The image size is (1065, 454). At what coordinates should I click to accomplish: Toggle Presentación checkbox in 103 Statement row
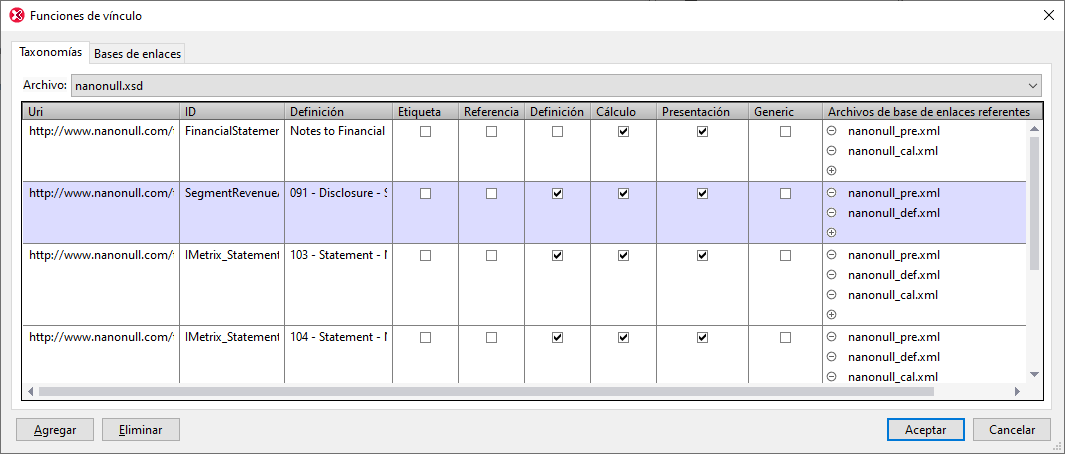702,255
